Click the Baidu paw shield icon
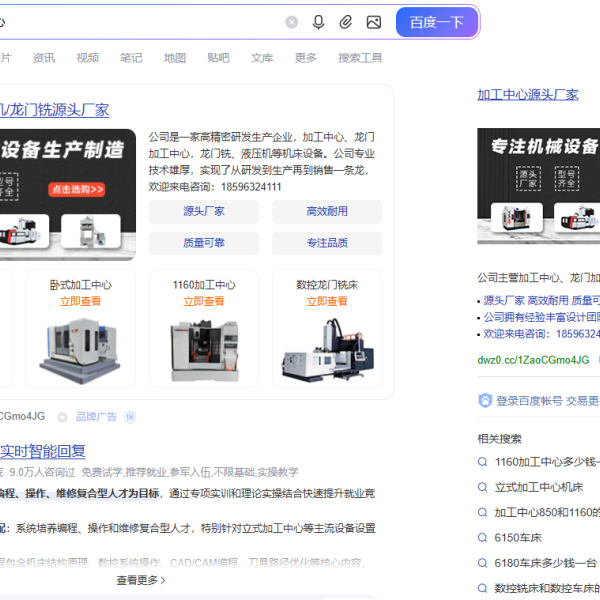The image size is (600, 600). click(485, 401)
